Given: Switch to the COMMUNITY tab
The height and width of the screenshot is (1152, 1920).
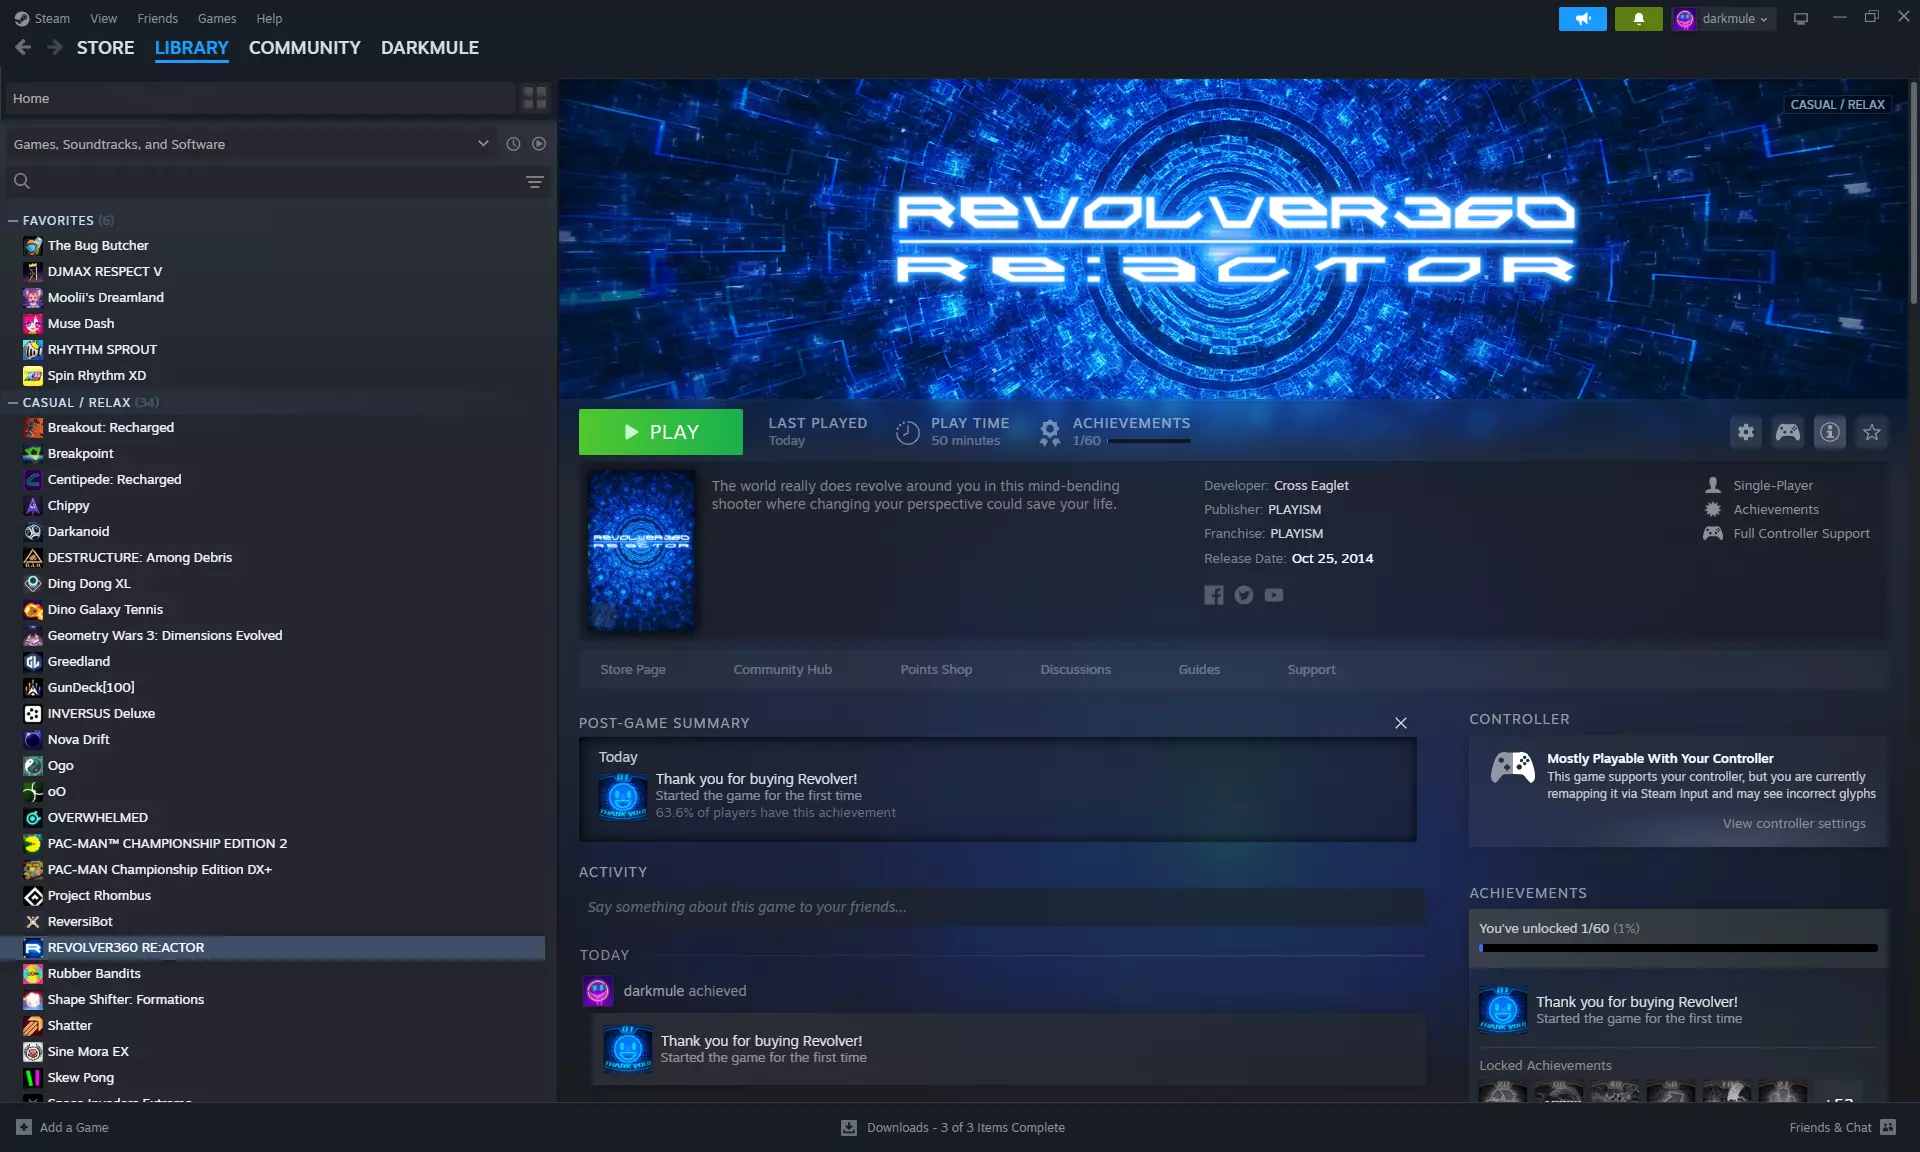Looking at the screenshot, I should tap(304, 47).
